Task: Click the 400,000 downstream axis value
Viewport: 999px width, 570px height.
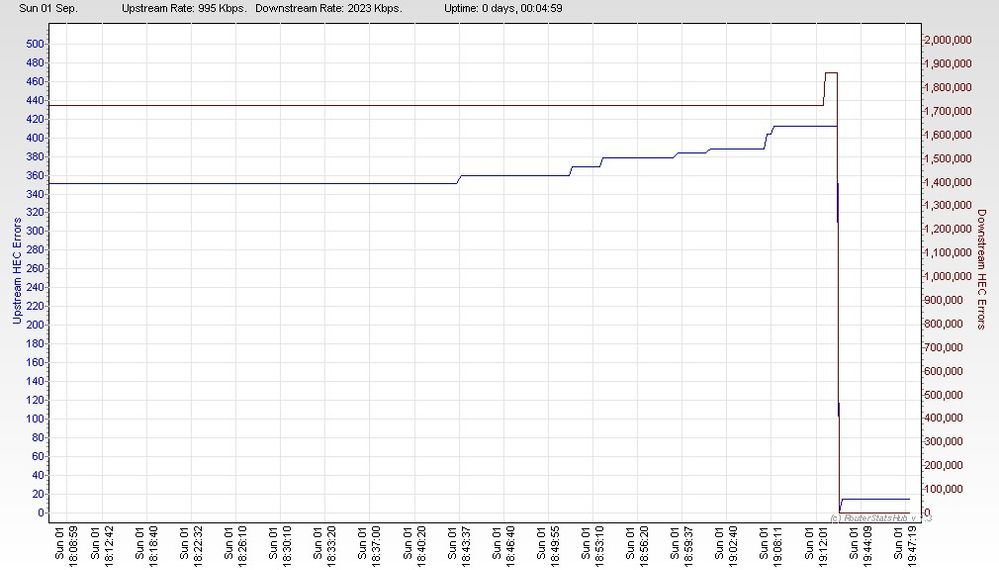Action: point(944,418)
